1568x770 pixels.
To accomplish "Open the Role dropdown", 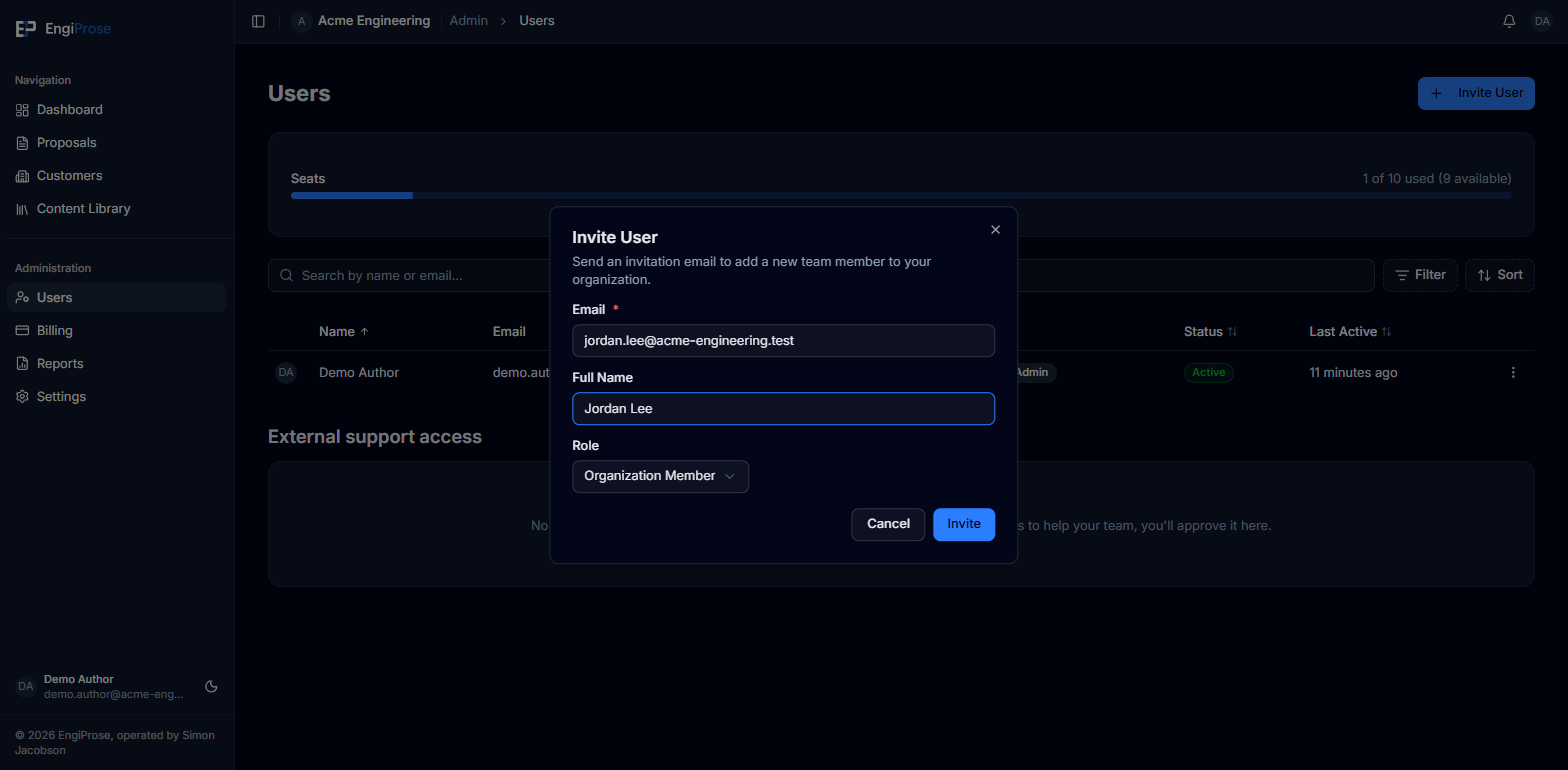I will coord(660,476).
